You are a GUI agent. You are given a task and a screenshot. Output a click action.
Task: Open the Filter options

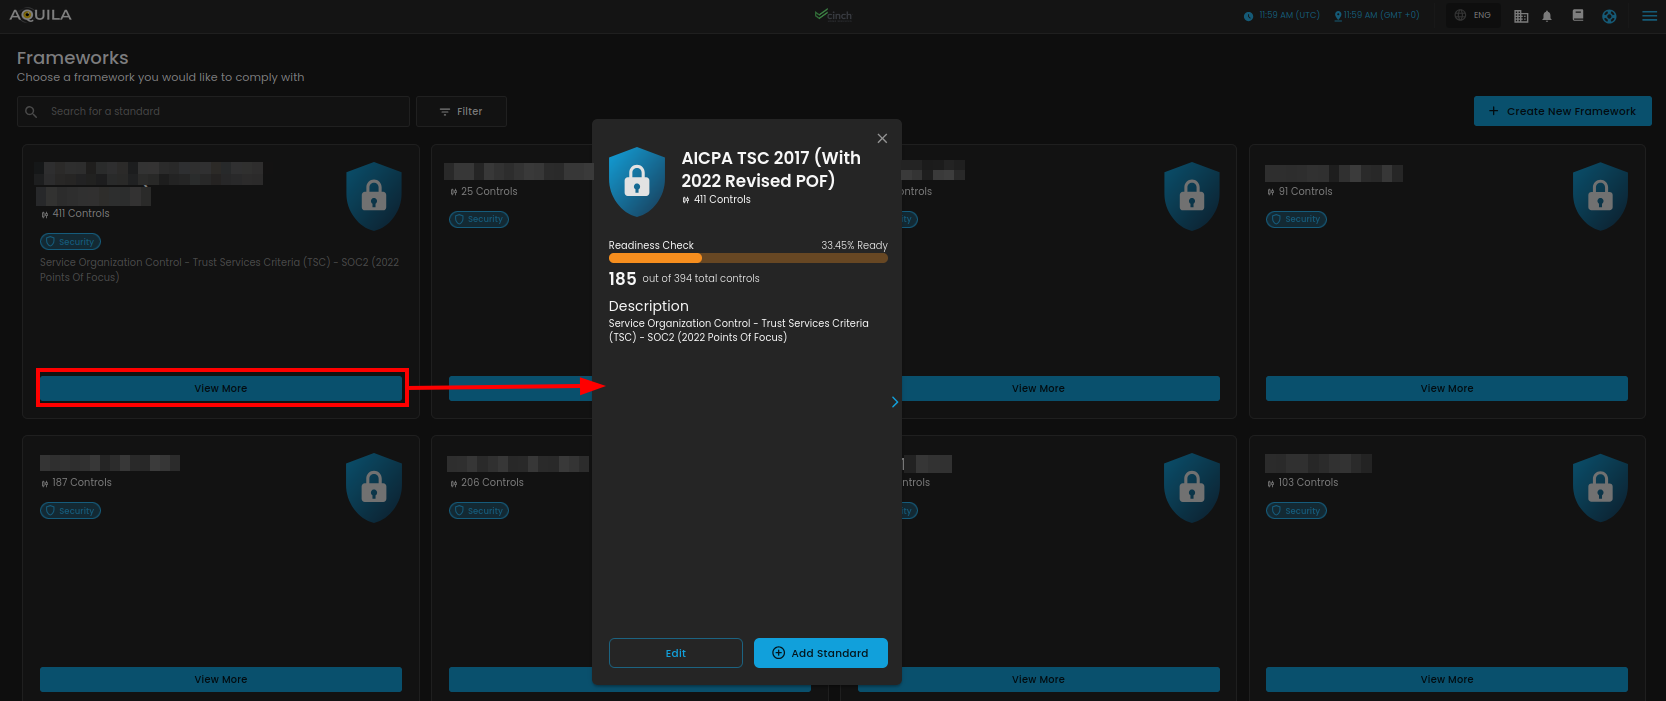pyautogui.click(x=461, y=112)
